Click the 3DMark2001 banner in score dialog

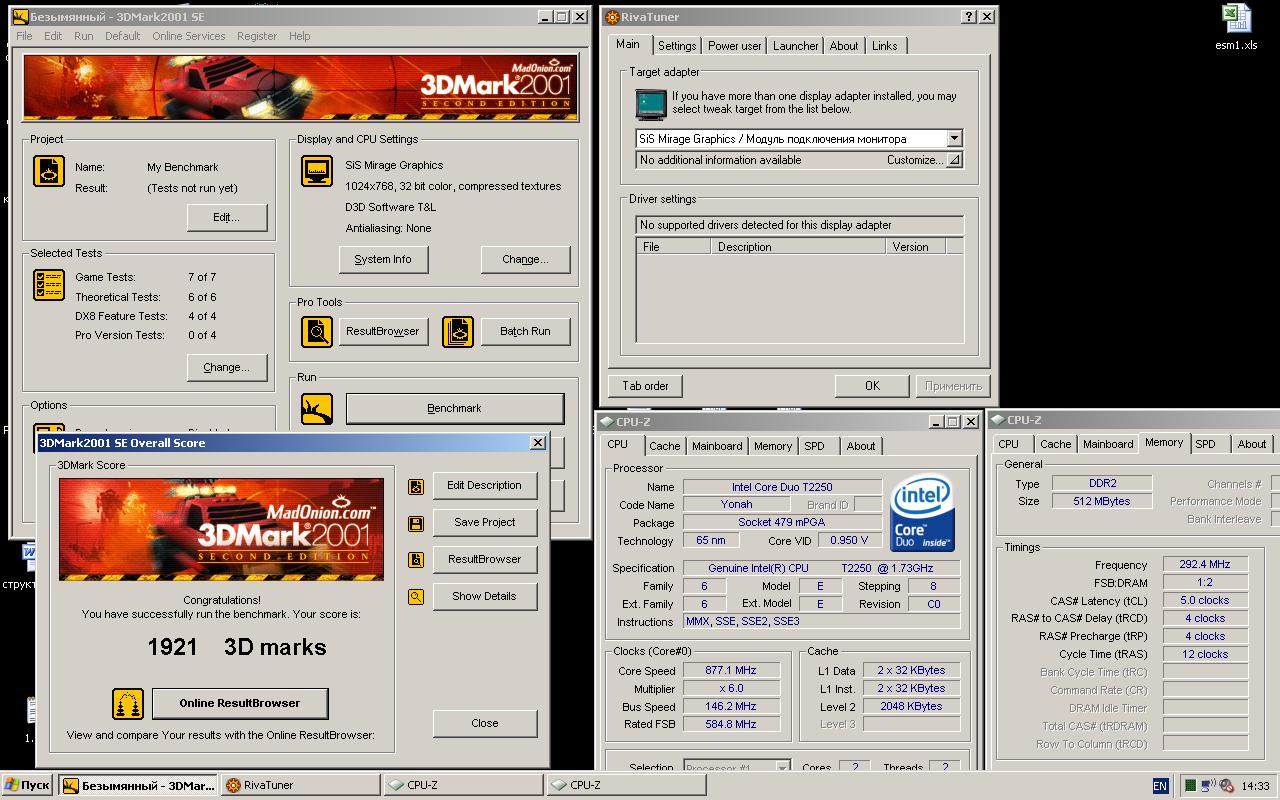coord(221,529)
